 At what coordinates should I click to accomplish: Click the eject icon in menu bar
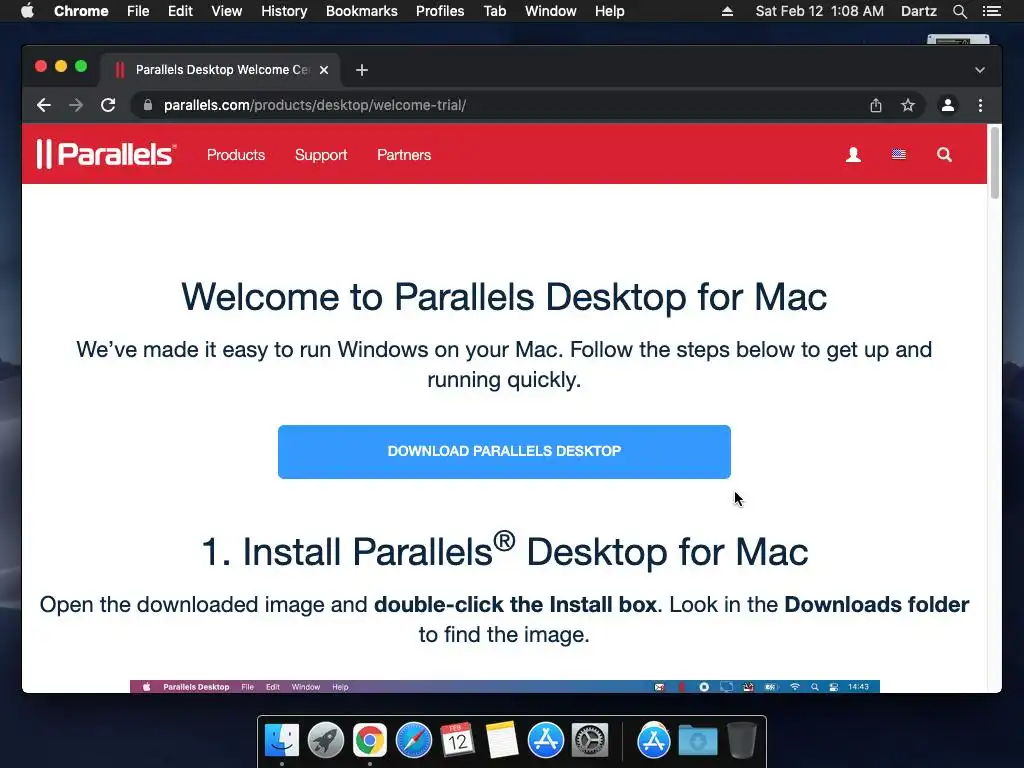pyautogui.click(x=727, y=11)
